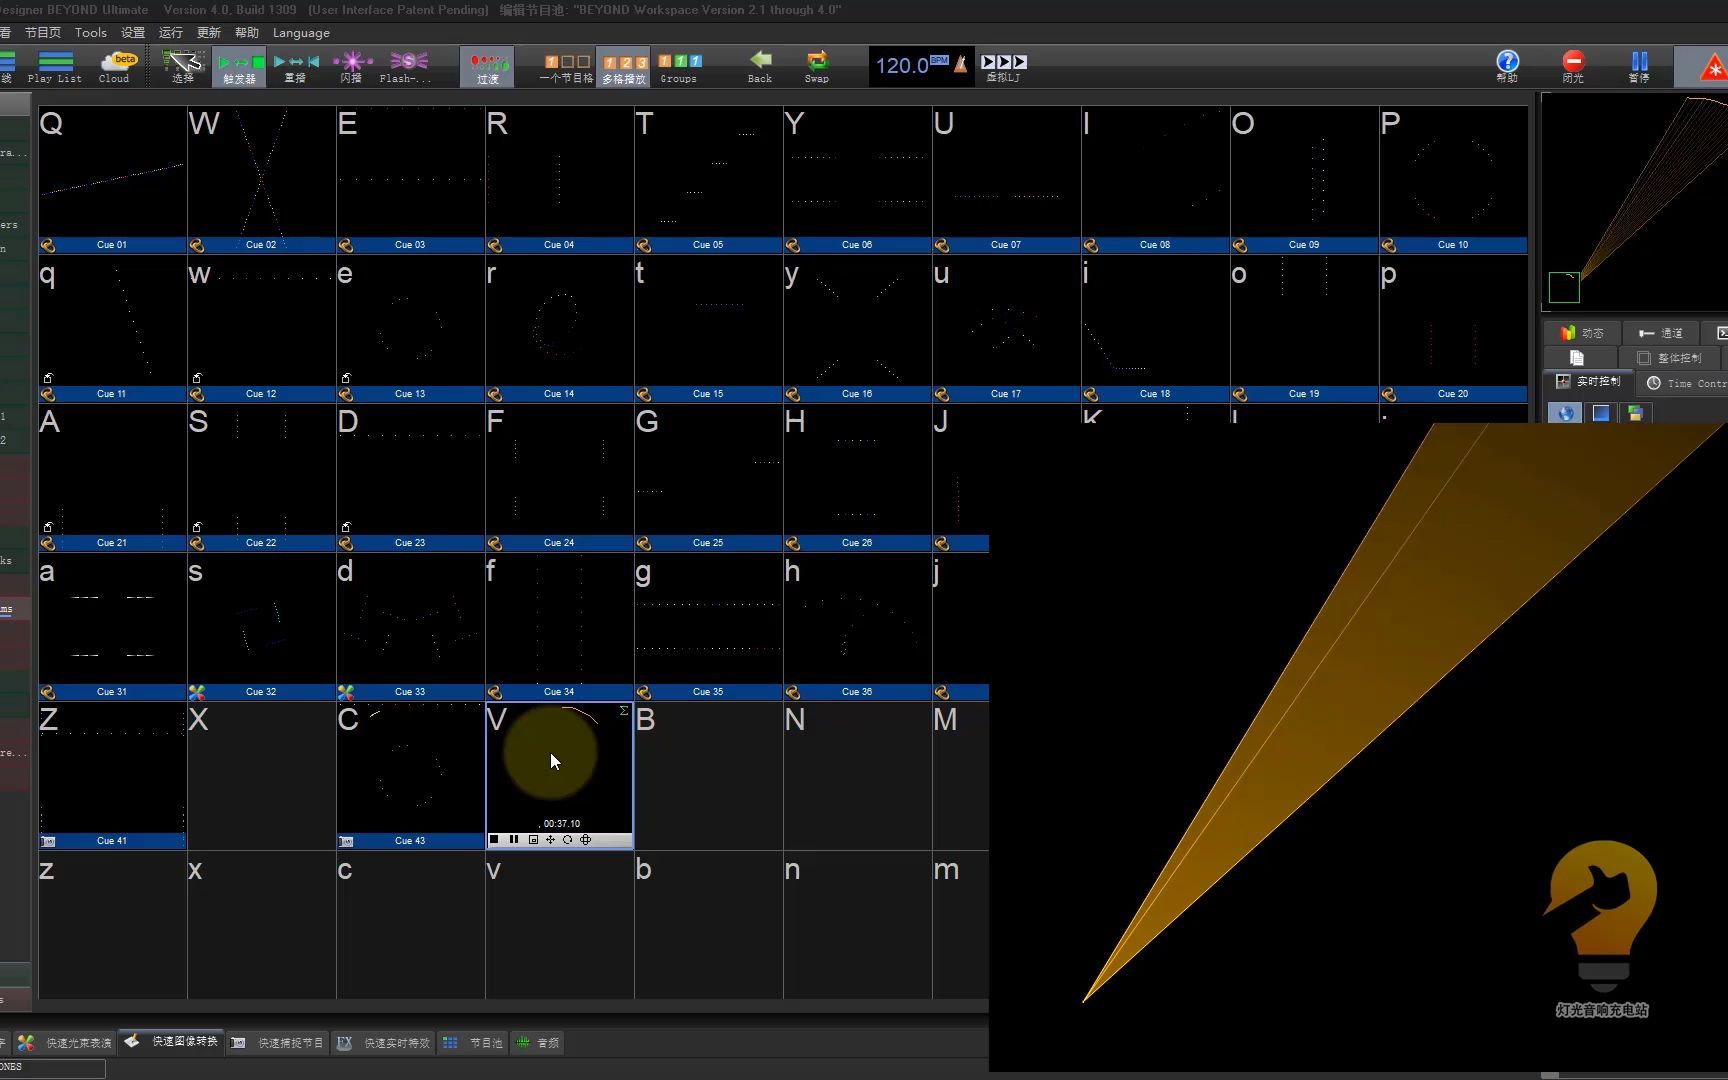Click the sigma icon on the V cue
This screenshot has height=1080, width=1728.
click(x=623, y=711)
